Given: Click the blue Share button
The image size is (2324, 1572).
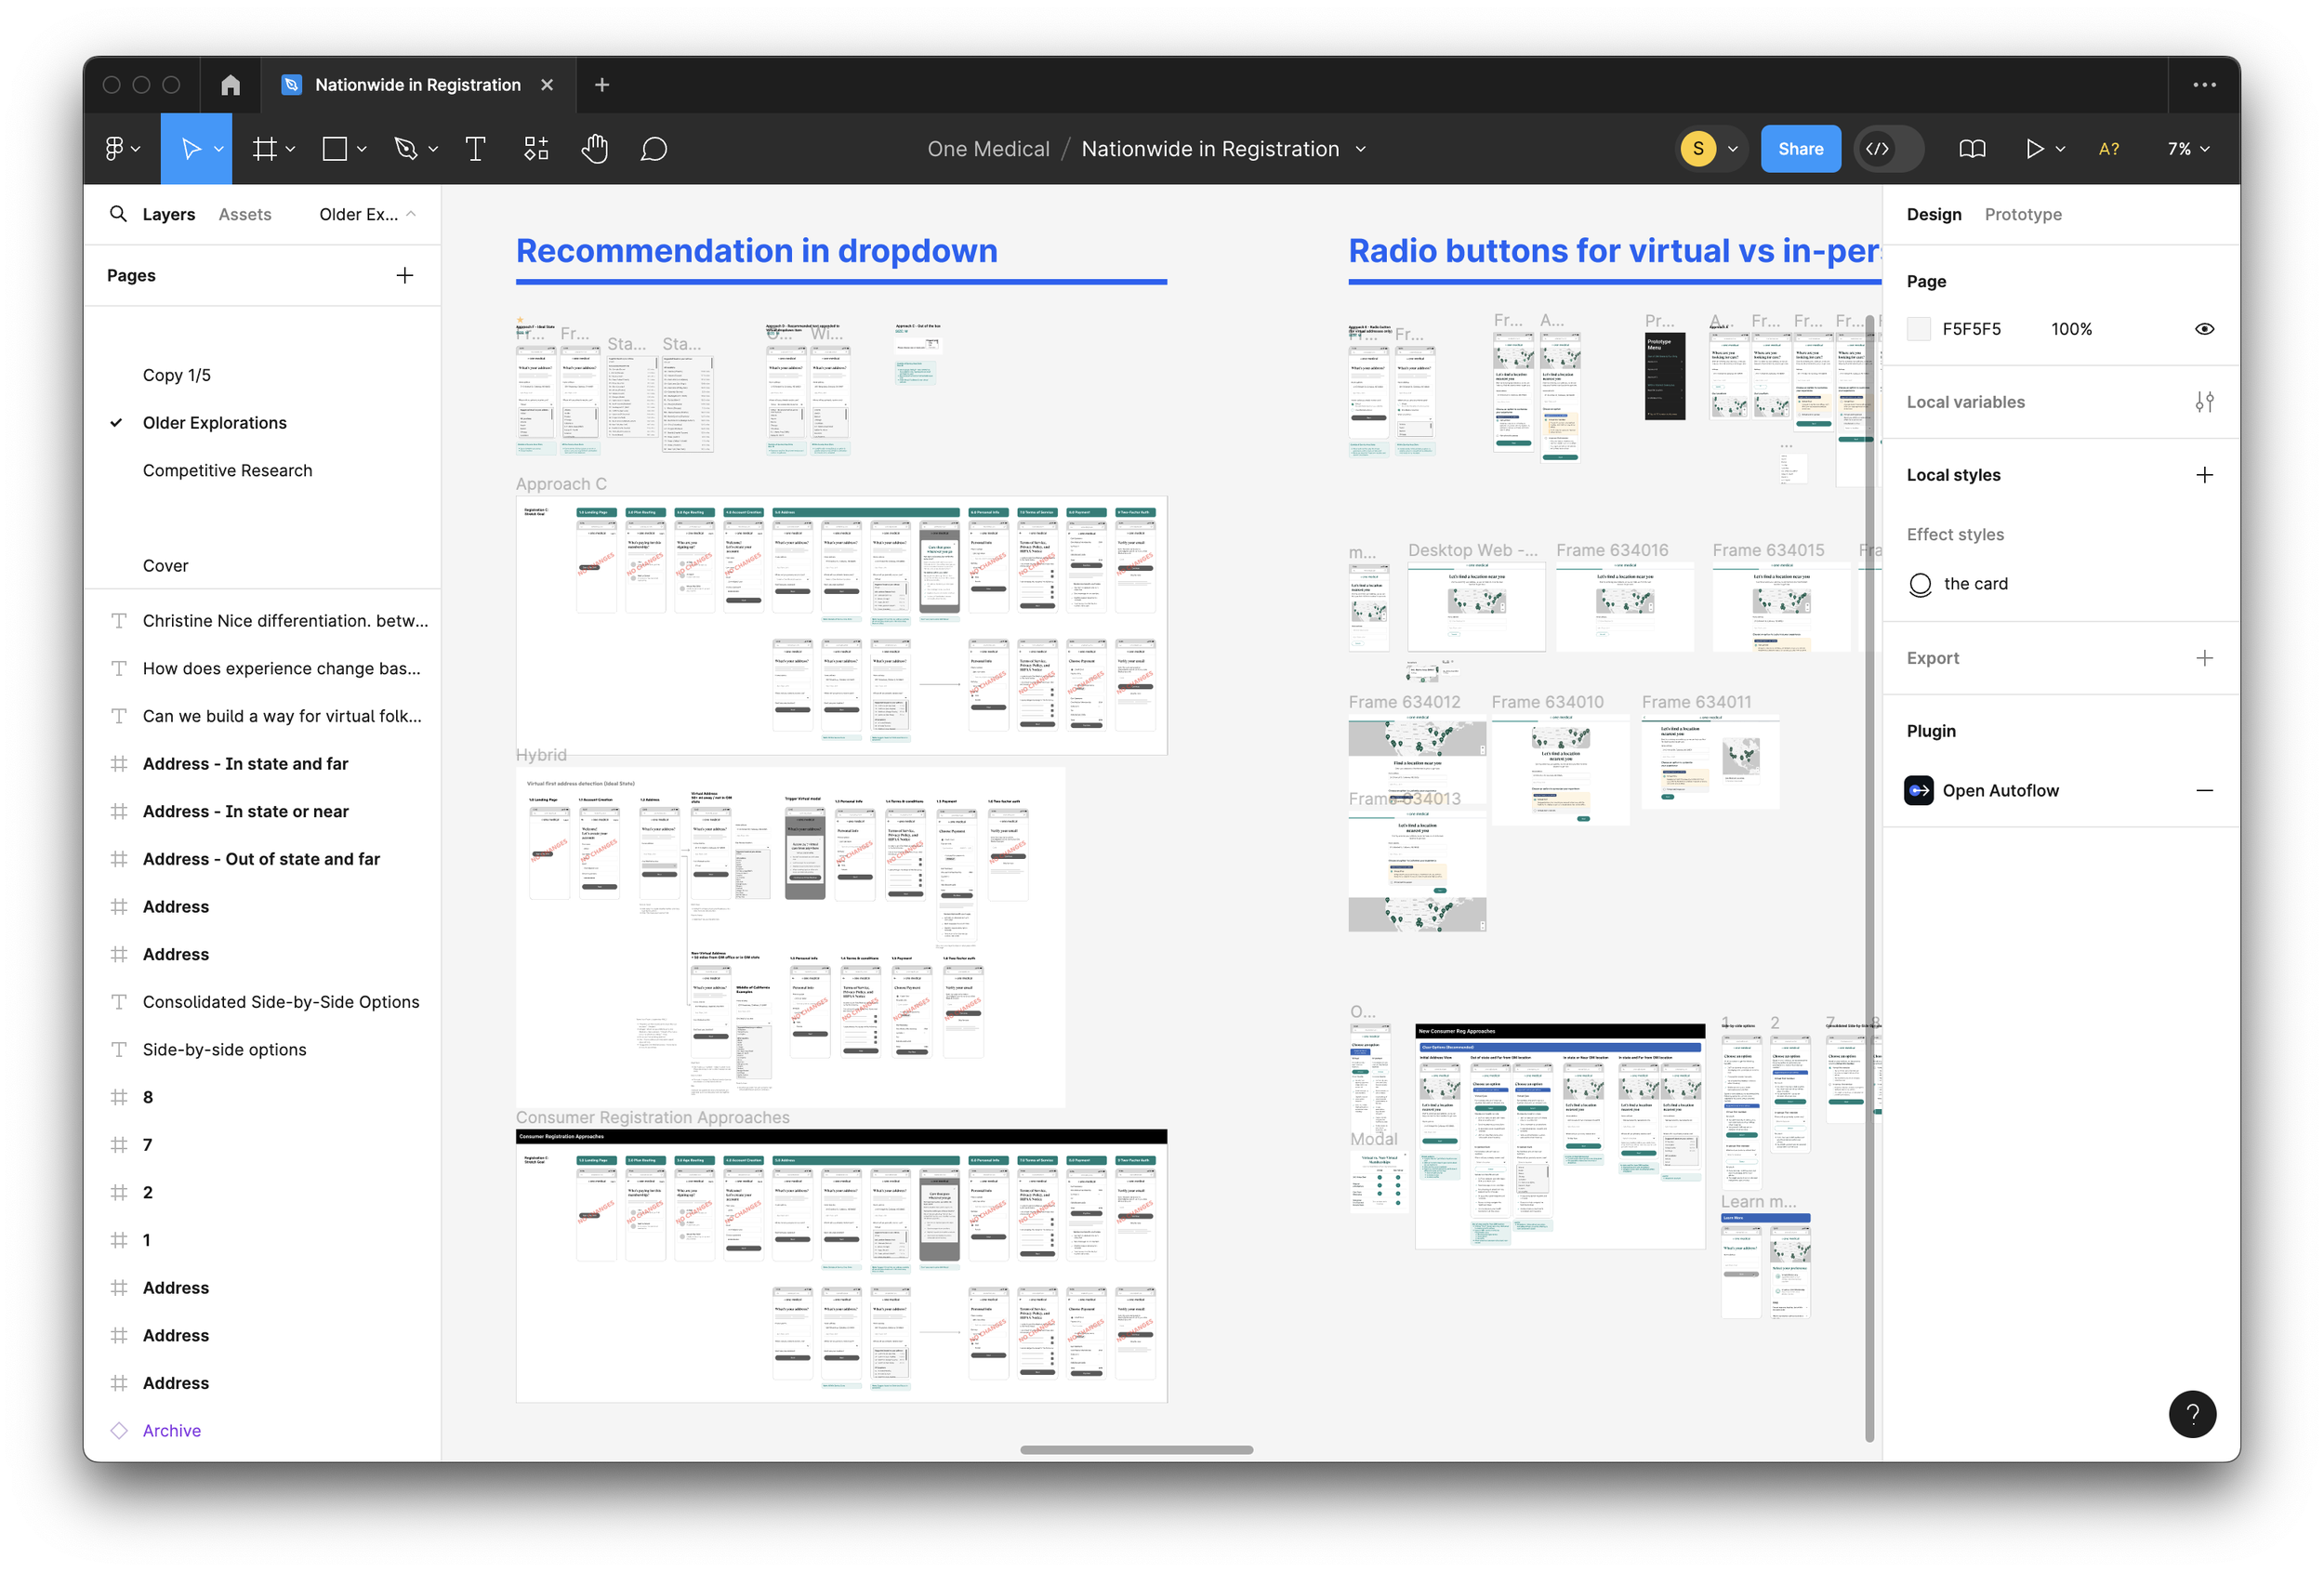Looking at the screenshot, I should [x=1799, y=149].
